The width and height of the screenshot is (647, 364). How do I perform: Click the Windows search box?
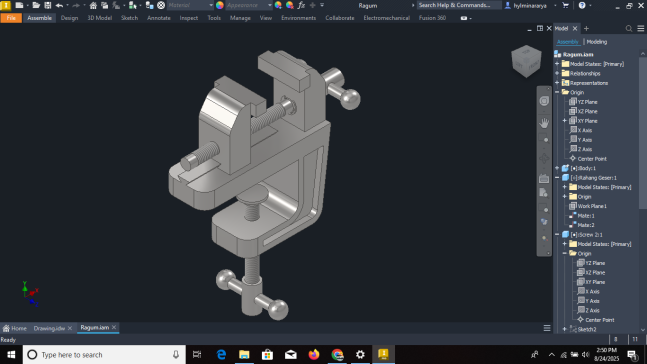103,355
